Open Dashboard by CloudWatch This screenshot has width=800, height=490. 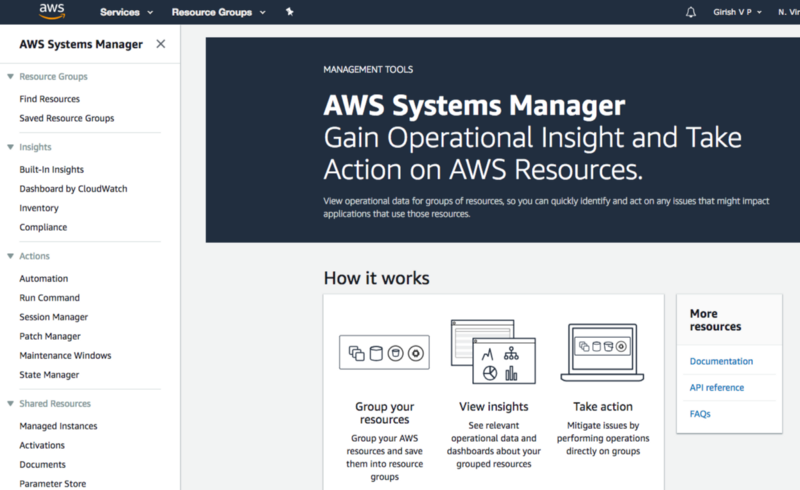coord(73,189)
